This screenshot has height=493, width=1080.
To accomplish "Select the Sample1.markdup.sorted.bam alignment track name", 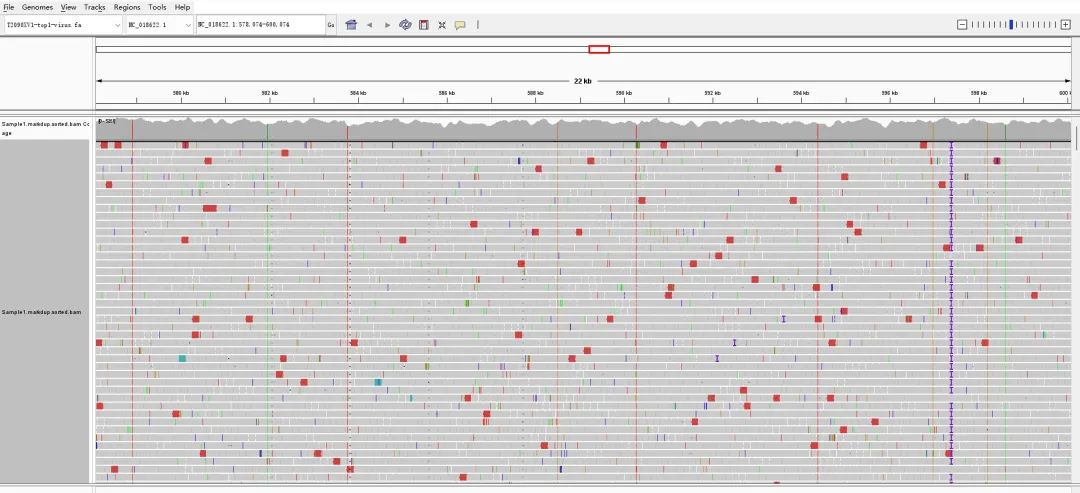I will (41, 312).
